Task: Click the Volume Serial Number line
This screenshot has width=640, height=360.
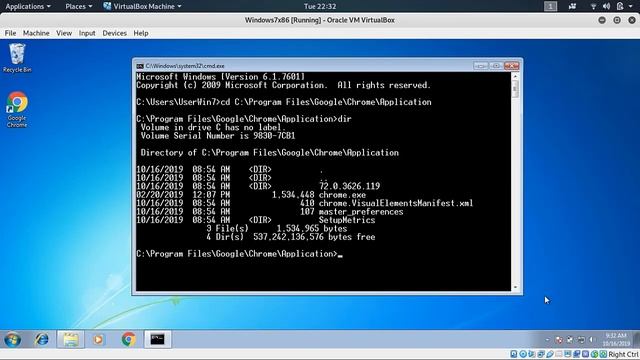Action: pyautogui.click(x=218, y=136)
